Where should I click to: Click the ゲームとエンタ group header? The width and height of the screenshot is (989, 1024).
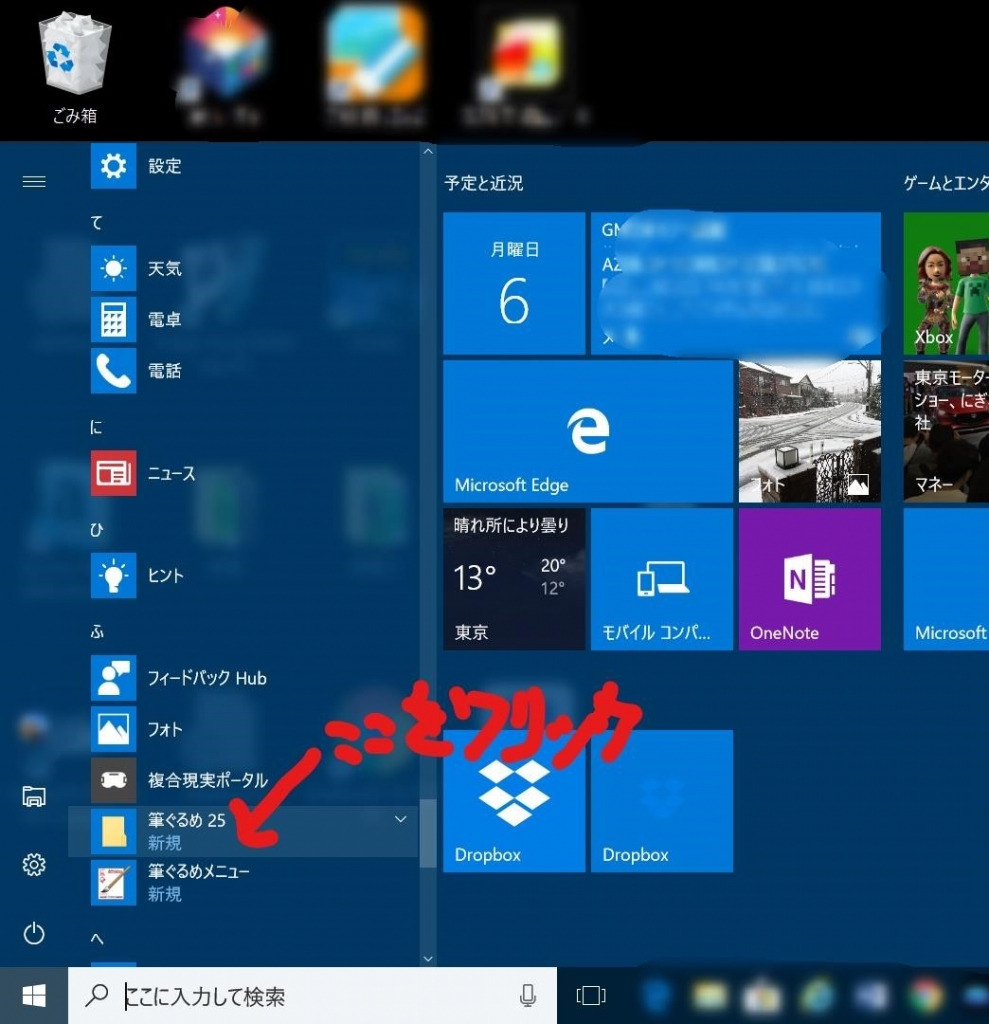point(946,183)
